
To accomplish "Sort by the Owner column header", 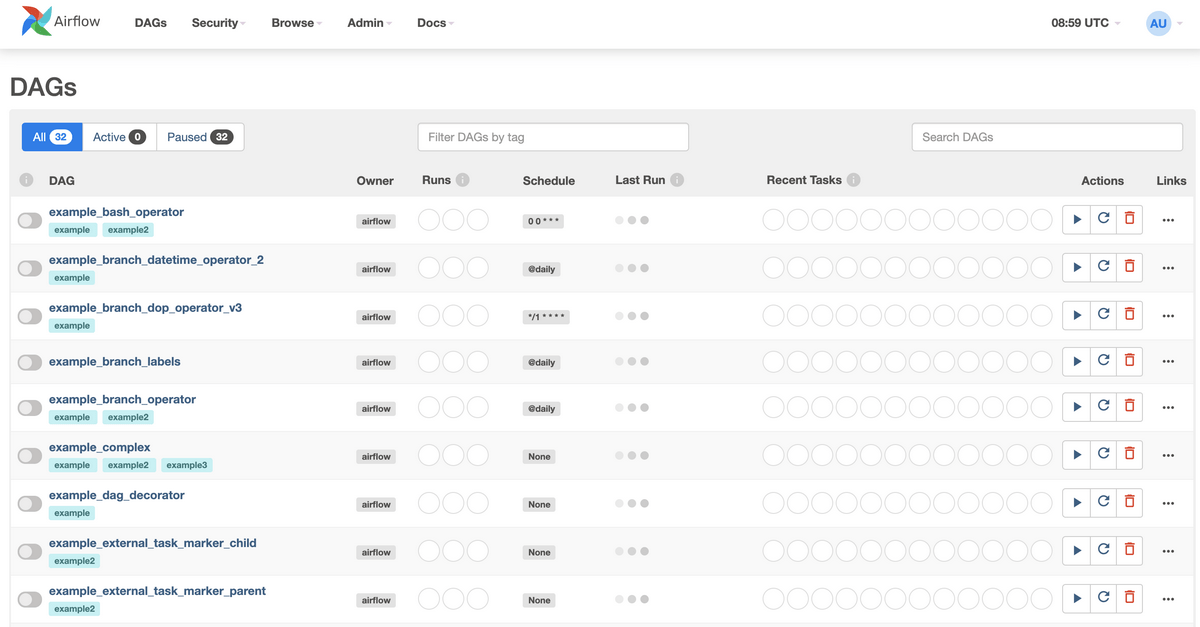I will tap(375, 181).
